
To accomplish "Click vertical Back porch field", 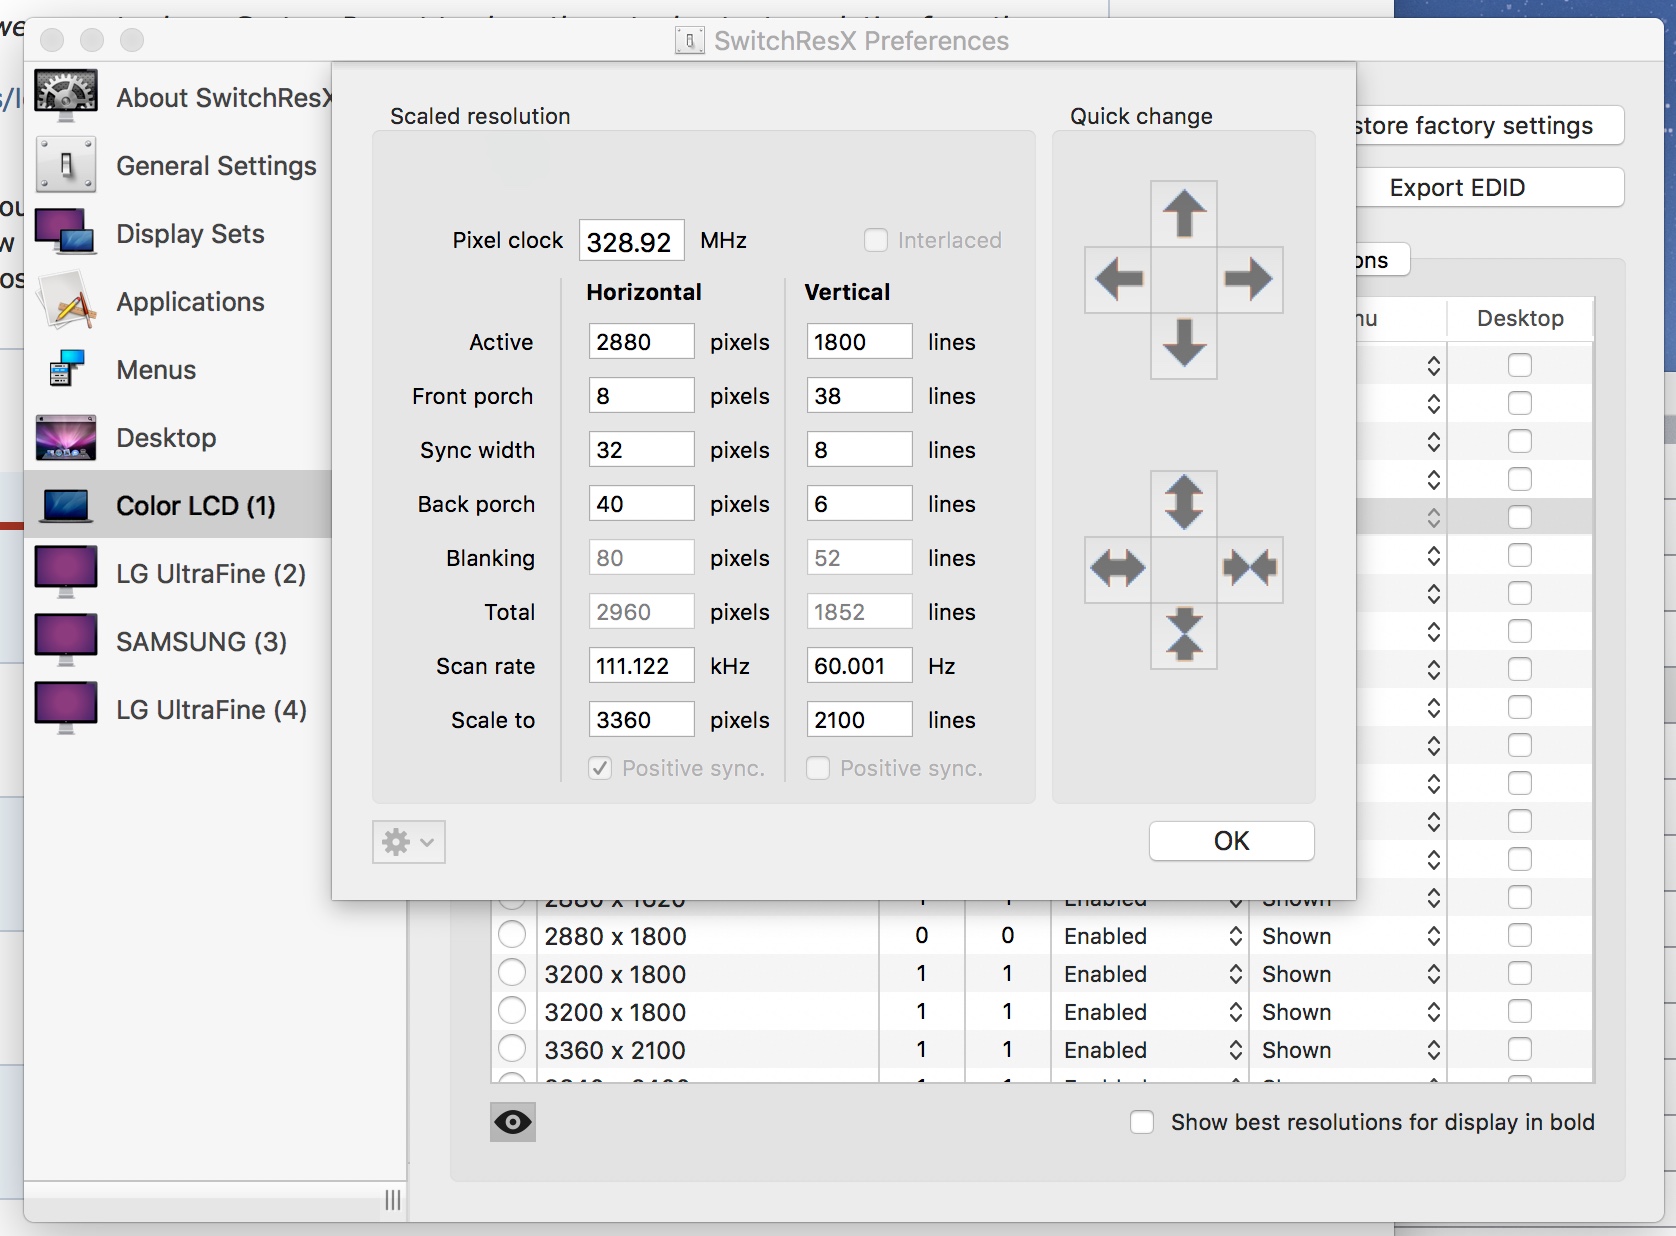I will pos(859,504).
